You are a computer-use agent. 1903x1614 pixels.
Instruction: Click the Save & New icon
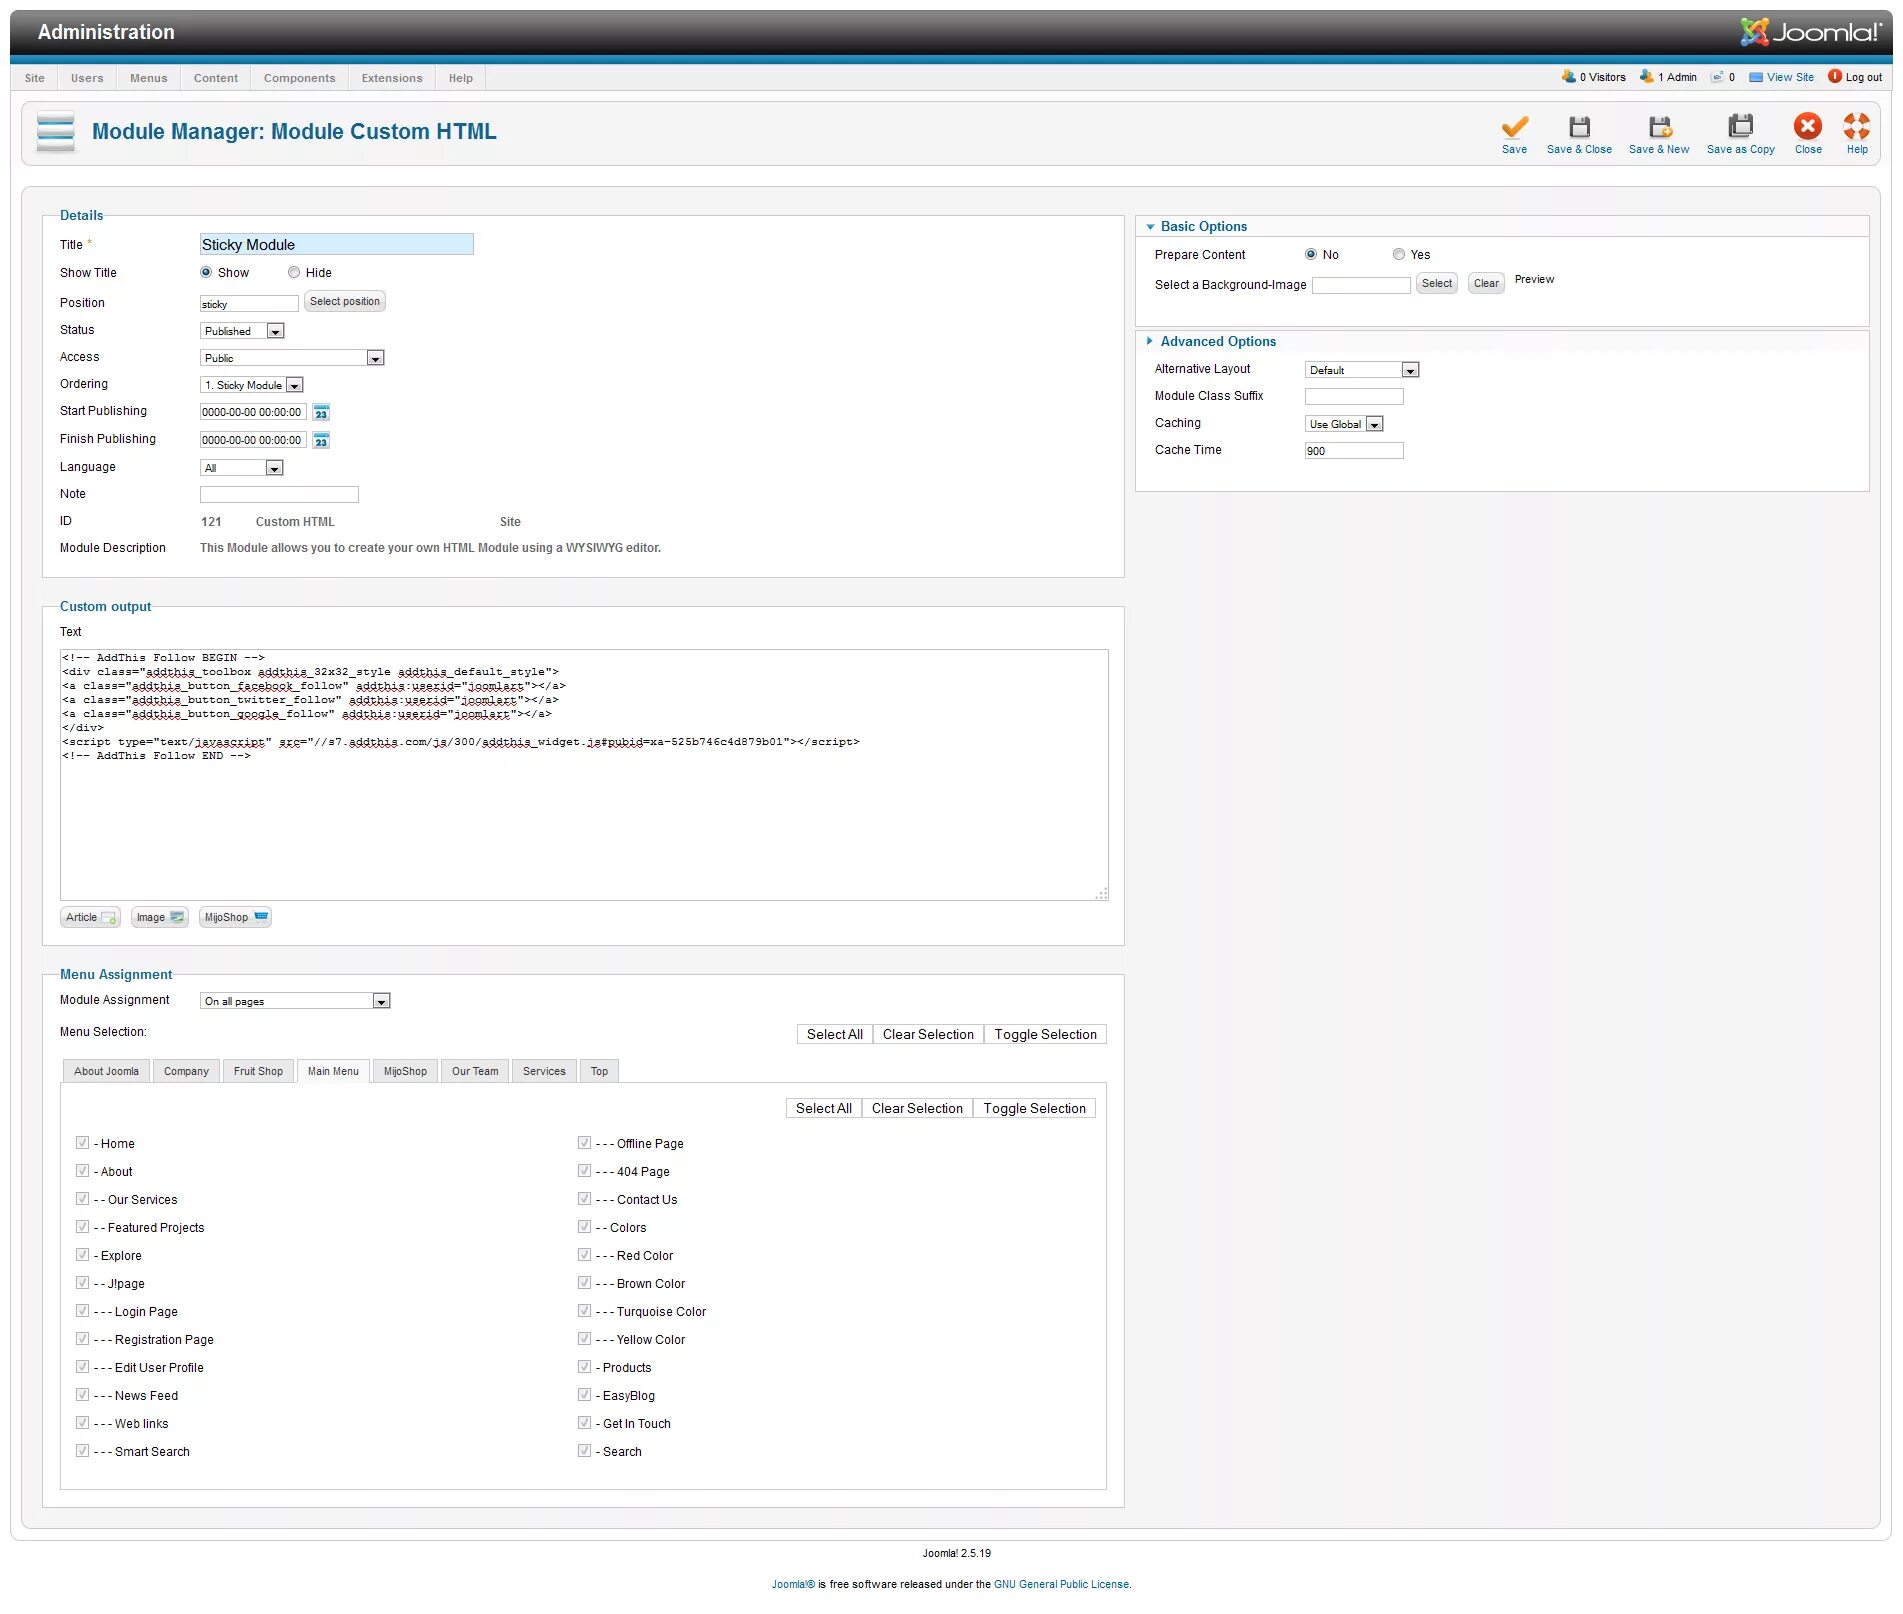pos(1660,127)
